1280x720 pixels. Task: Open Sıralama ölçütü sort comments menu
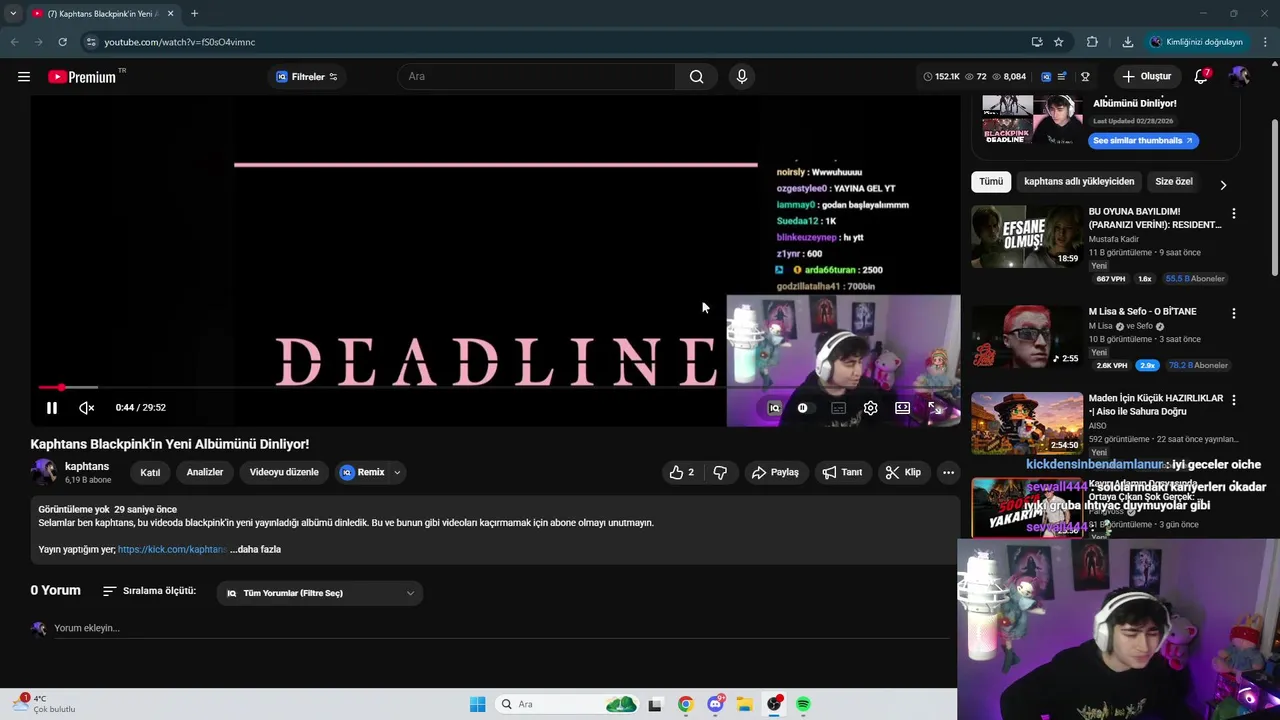[150, 591]
